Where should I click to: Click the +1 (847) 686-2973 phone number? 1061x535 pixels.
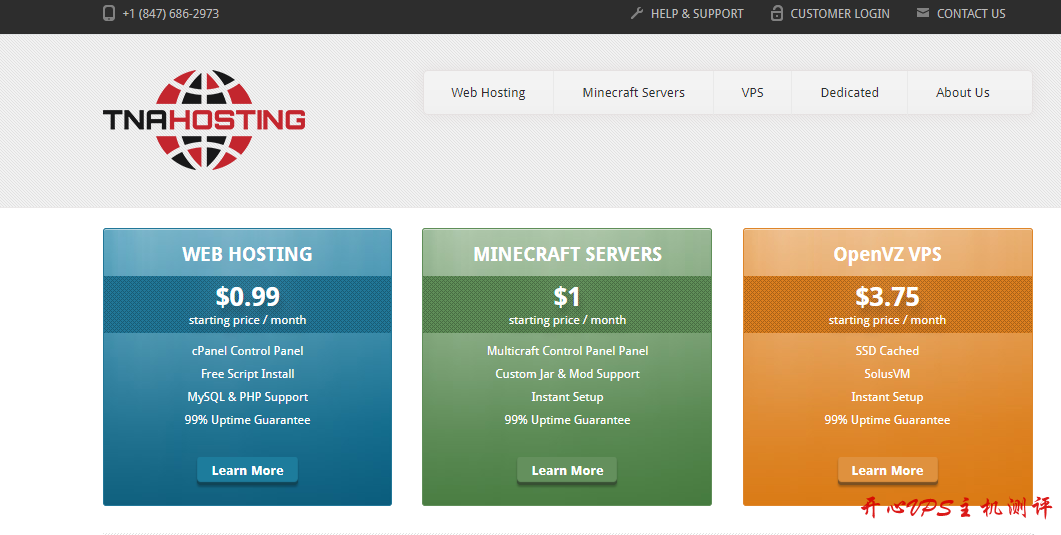(x=170, y=14)
